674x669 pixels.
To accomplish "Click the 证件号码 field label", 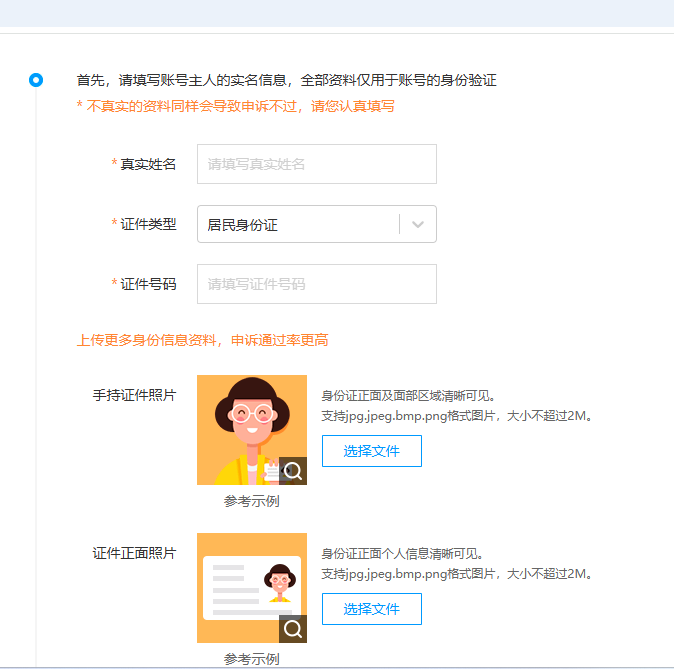I will (x=148, y=284).
